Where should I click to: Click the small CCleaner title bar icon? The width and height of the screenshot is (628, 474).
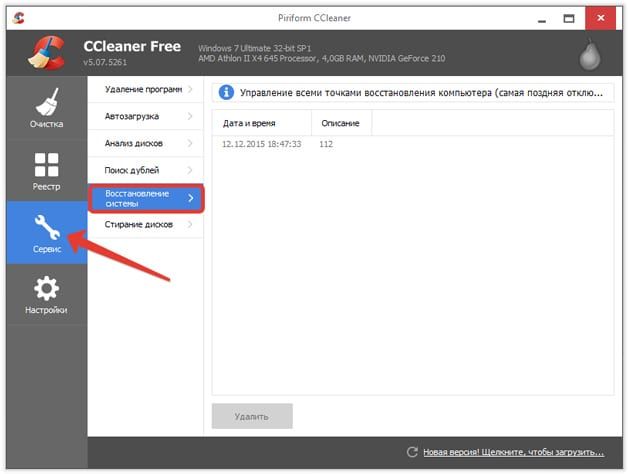[x=18, y=18]
